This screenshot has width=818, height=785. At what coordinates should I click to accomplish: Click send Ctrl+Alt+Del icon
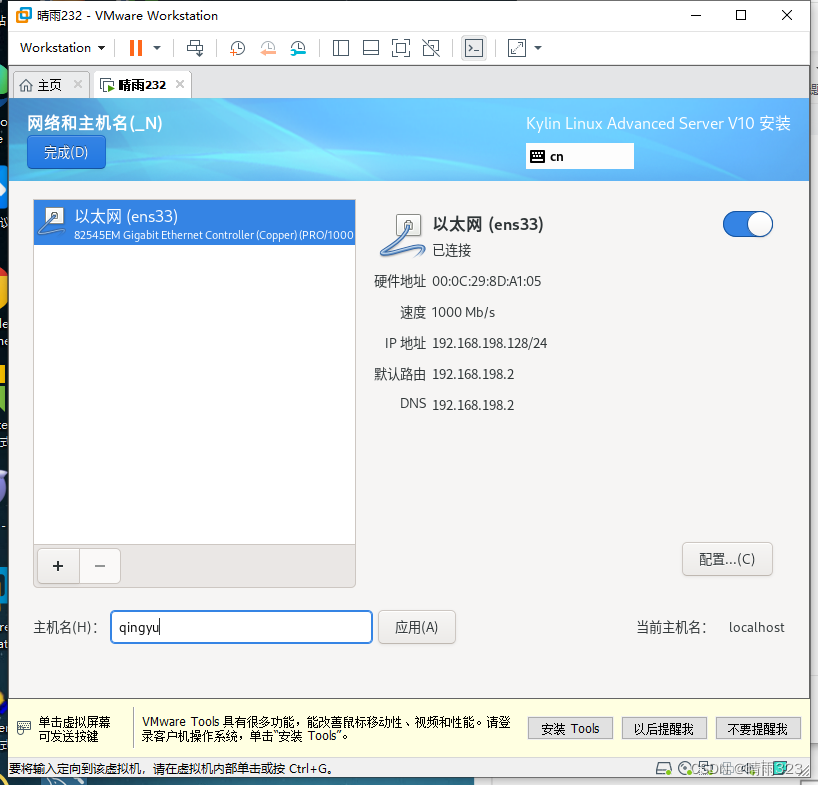pos(195,48)
